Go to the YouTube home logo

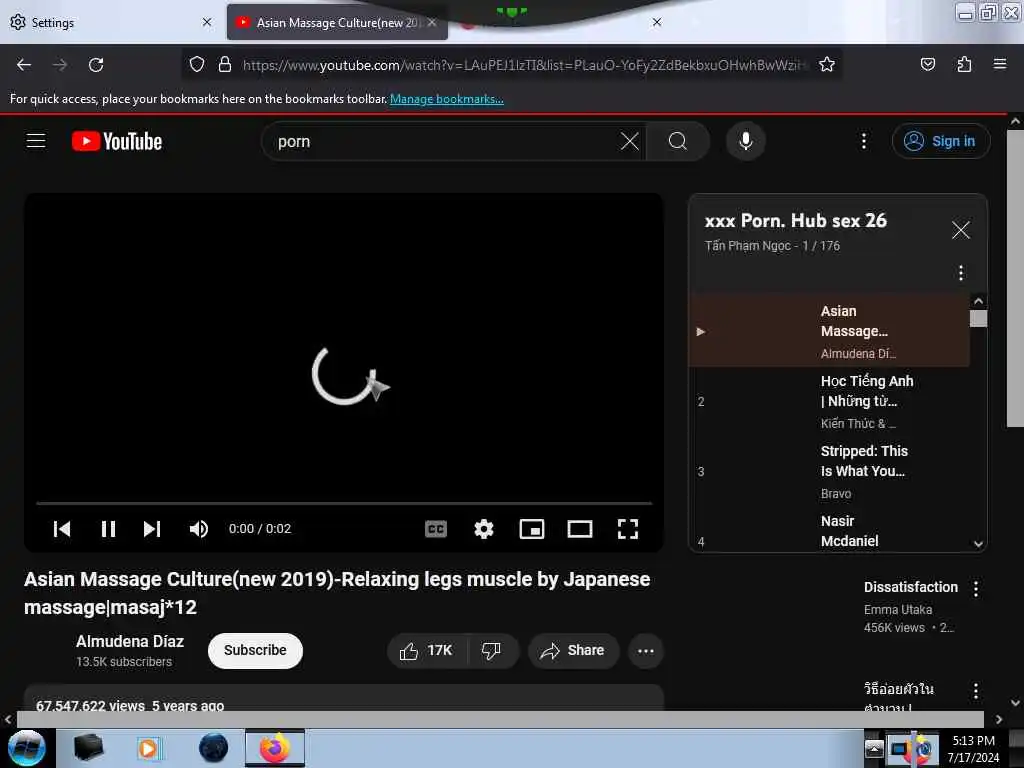point(117,141)
